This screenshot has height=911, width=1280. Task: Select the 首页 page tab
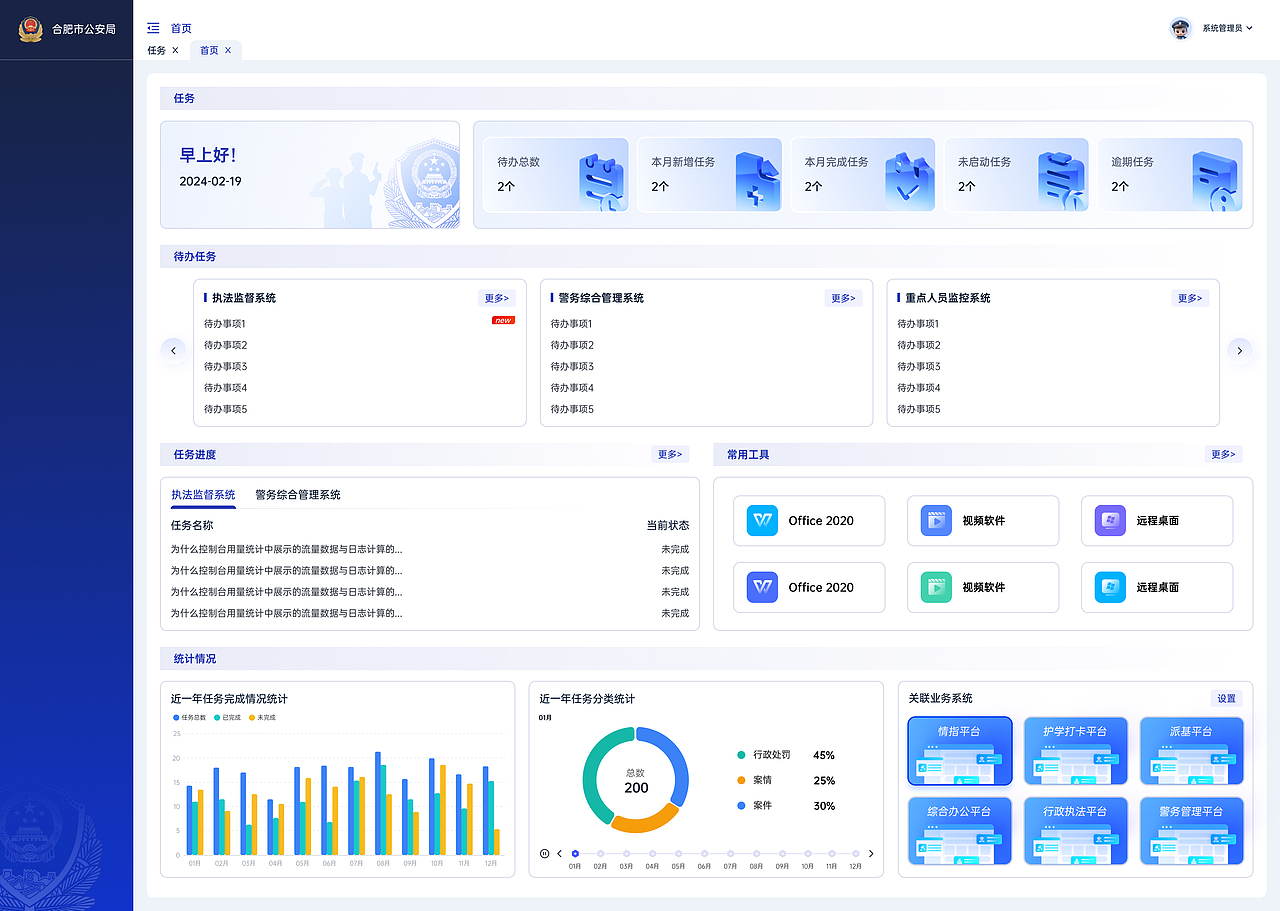tap(209, 50)
